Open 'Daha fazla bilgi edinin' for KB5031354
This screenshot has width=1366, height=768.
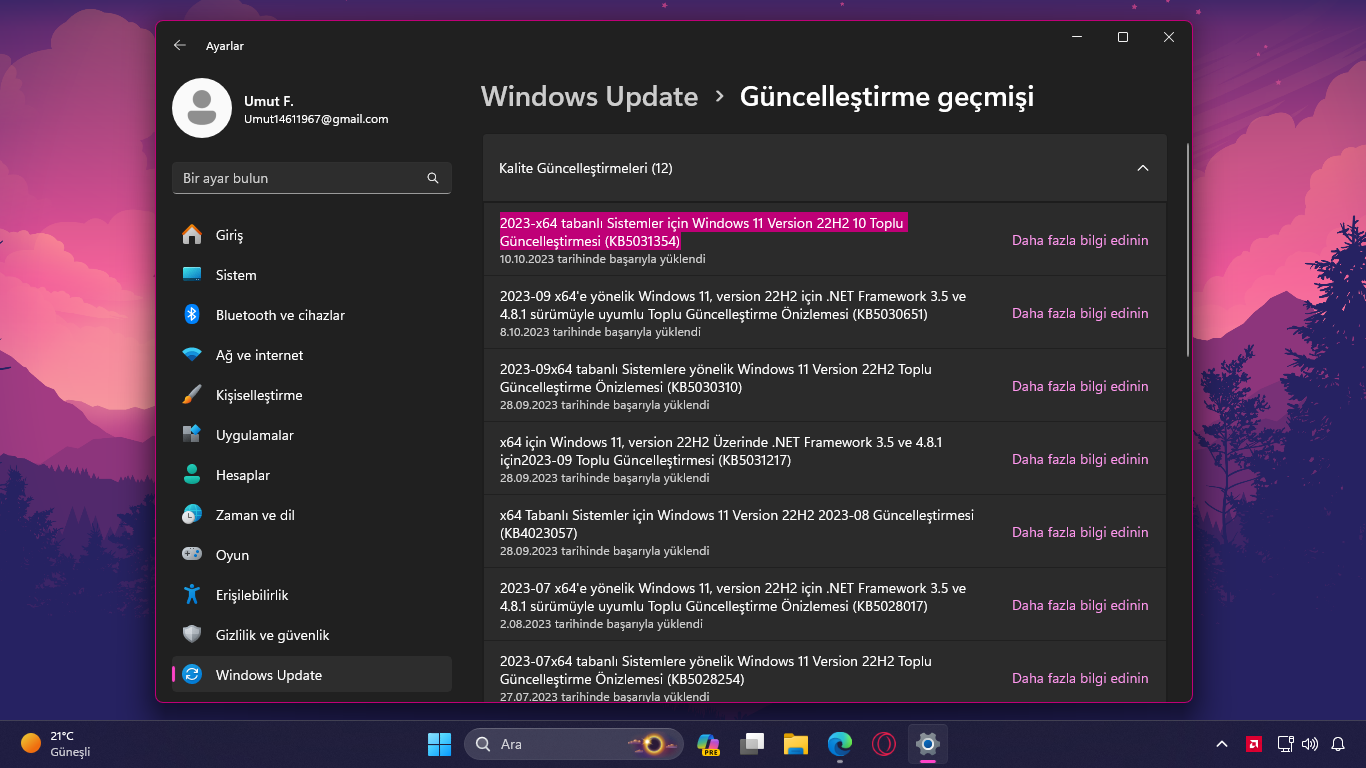tap(1080, 240)
